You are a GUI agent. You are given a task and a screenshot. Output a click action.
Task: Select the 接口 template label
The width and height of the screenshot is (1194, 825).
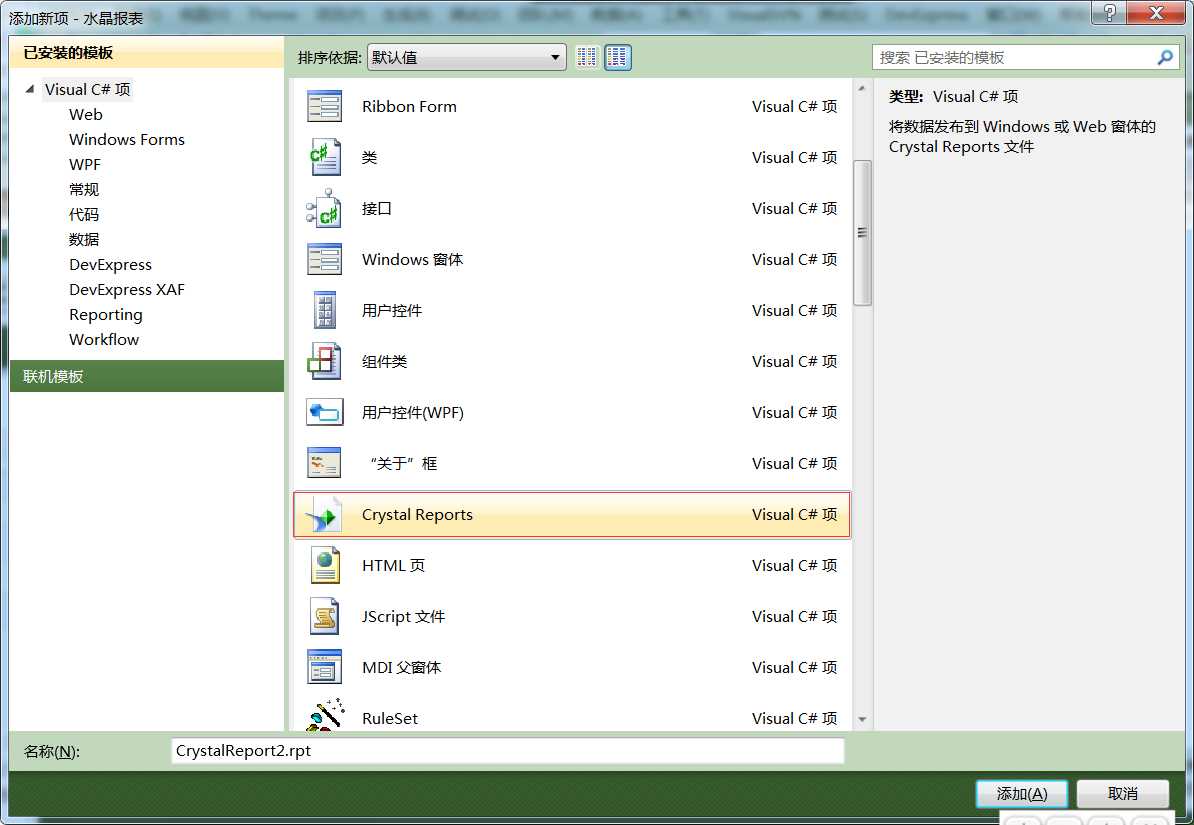click(x=376, y=209)
